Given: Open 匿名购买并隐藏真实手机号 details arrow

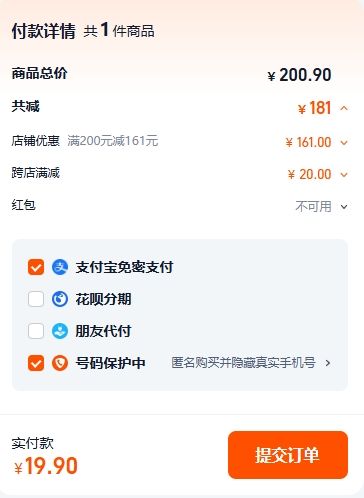Looking at the screenshot, I should [328, 363].
